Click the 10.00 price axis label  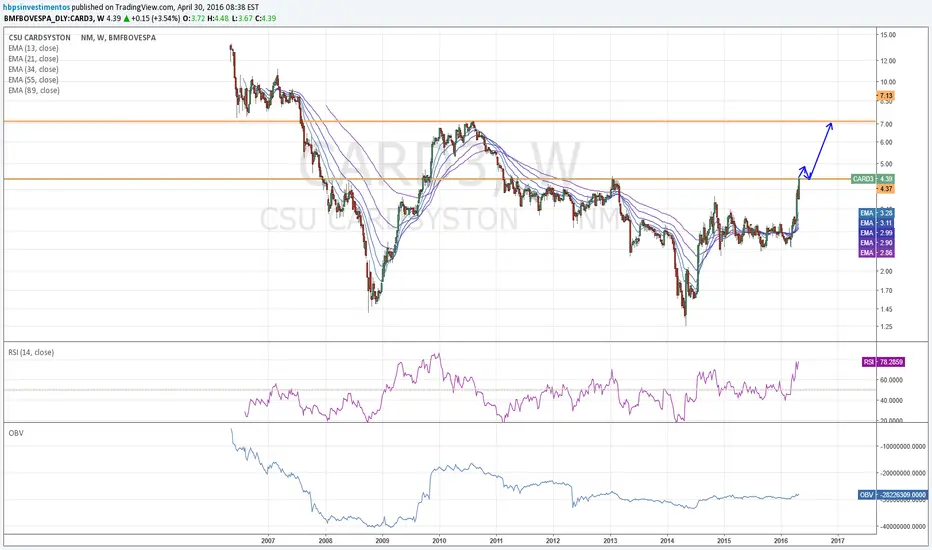click(x=888, y=82)
